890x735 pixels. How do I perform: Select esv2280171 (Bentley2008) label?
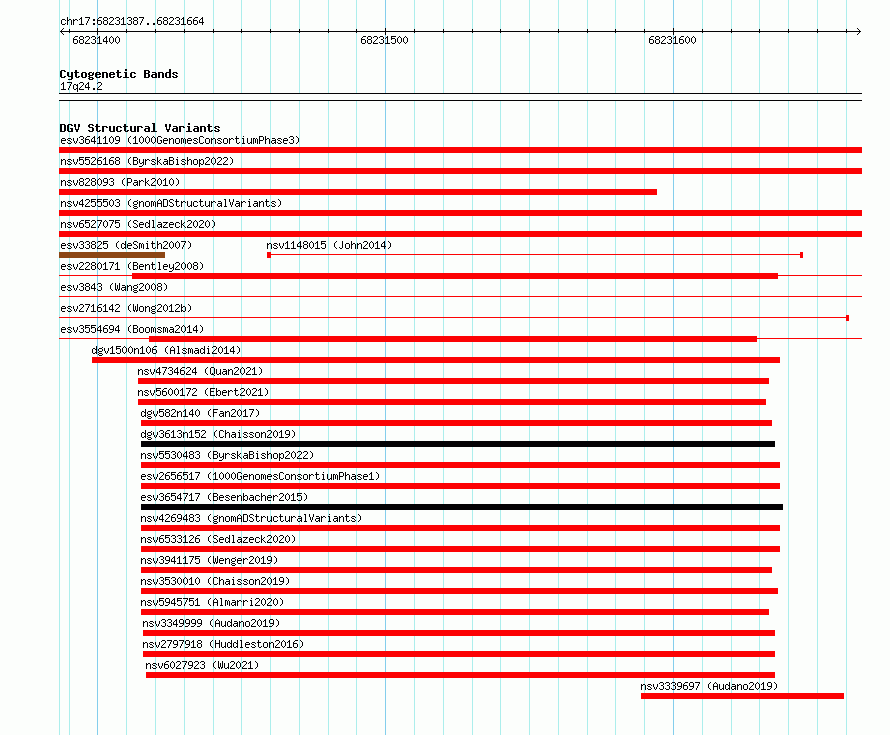coord(132,266)
